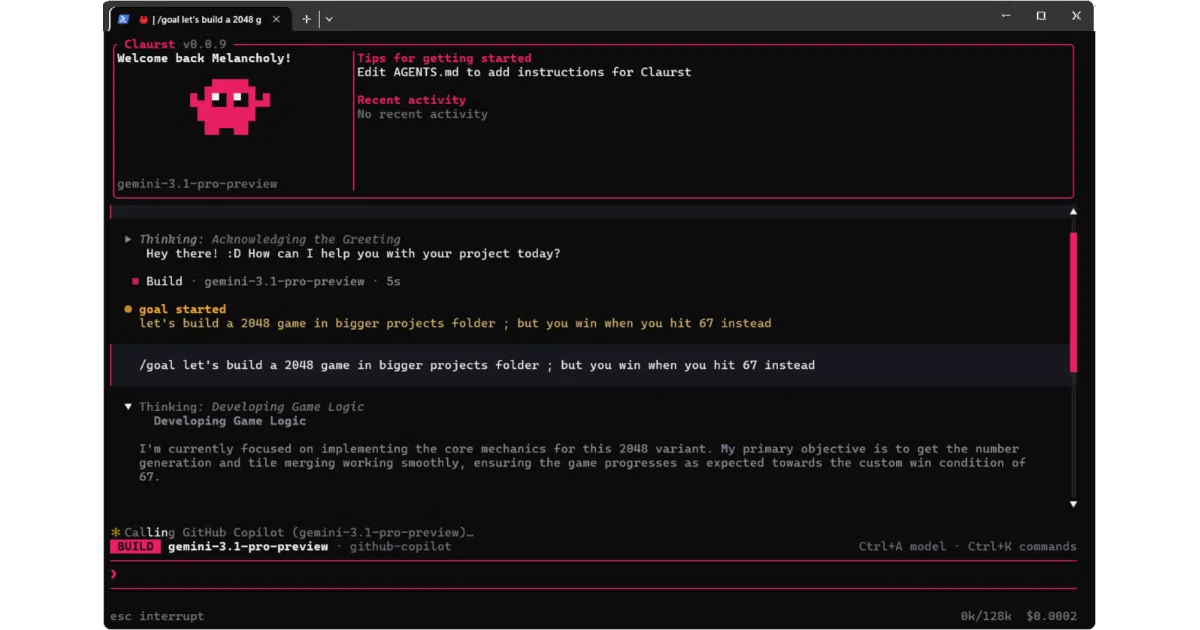Open the terminal profile dropdown chevron
The image size is (1200, 630).
click(329, 18)
